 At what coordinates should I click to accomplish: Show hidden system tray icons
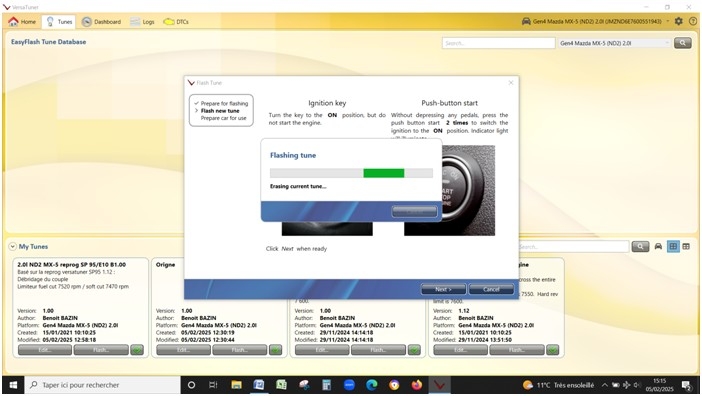(604, 385)
